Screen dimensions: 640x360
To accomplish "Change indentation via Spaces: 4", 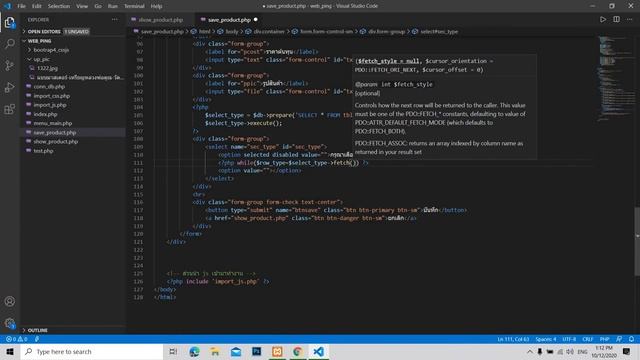I will 546,339.
